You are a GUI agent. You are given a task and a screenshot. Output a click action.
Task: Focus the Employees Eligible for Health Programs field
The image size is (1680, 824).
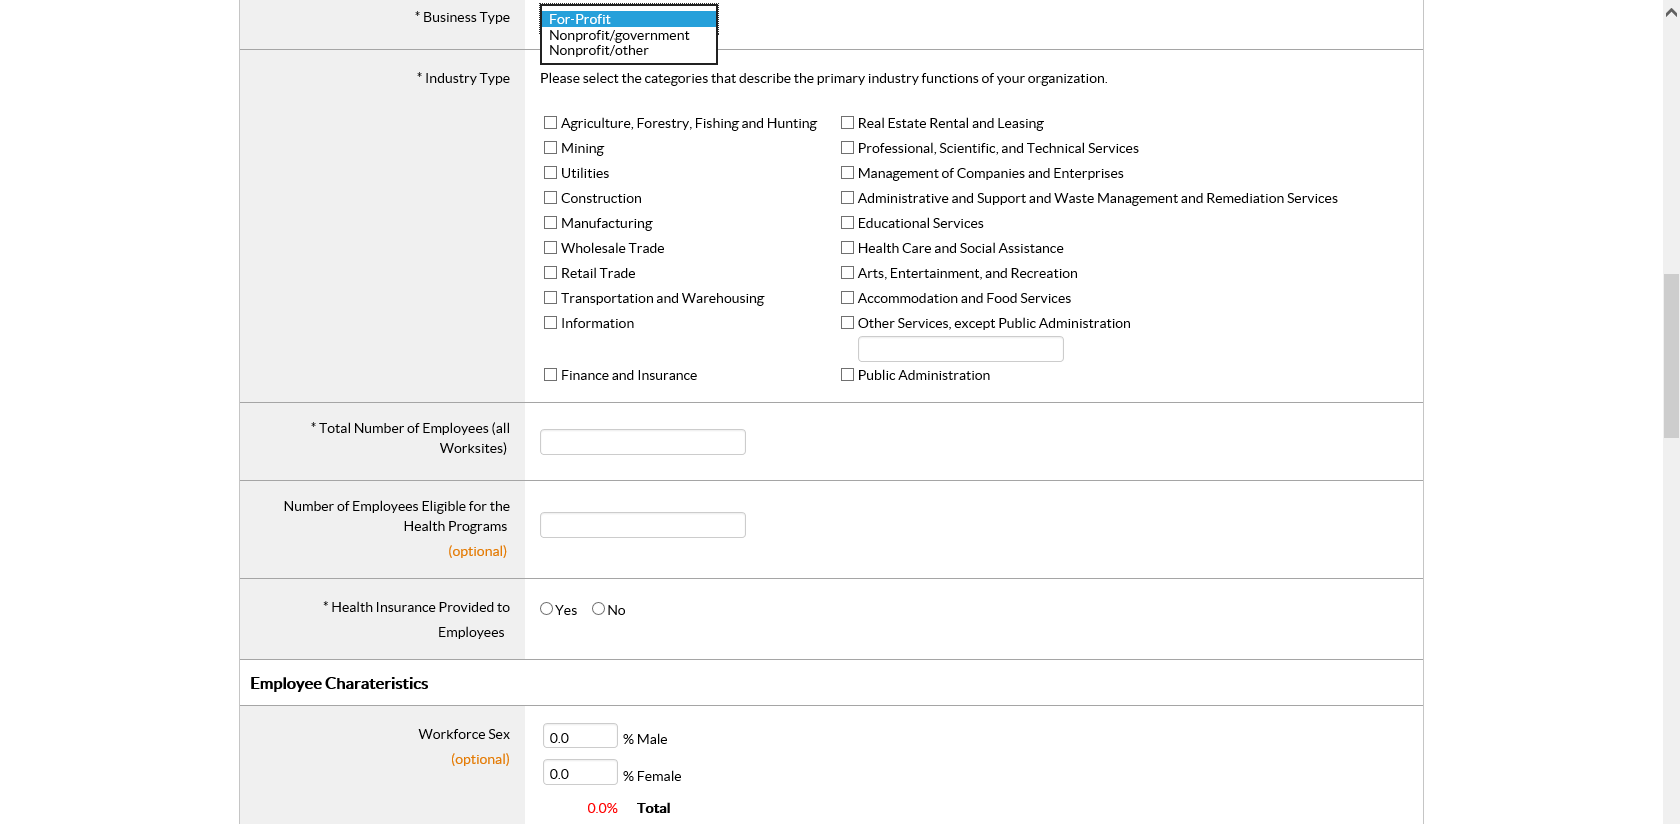coord(643,525)
